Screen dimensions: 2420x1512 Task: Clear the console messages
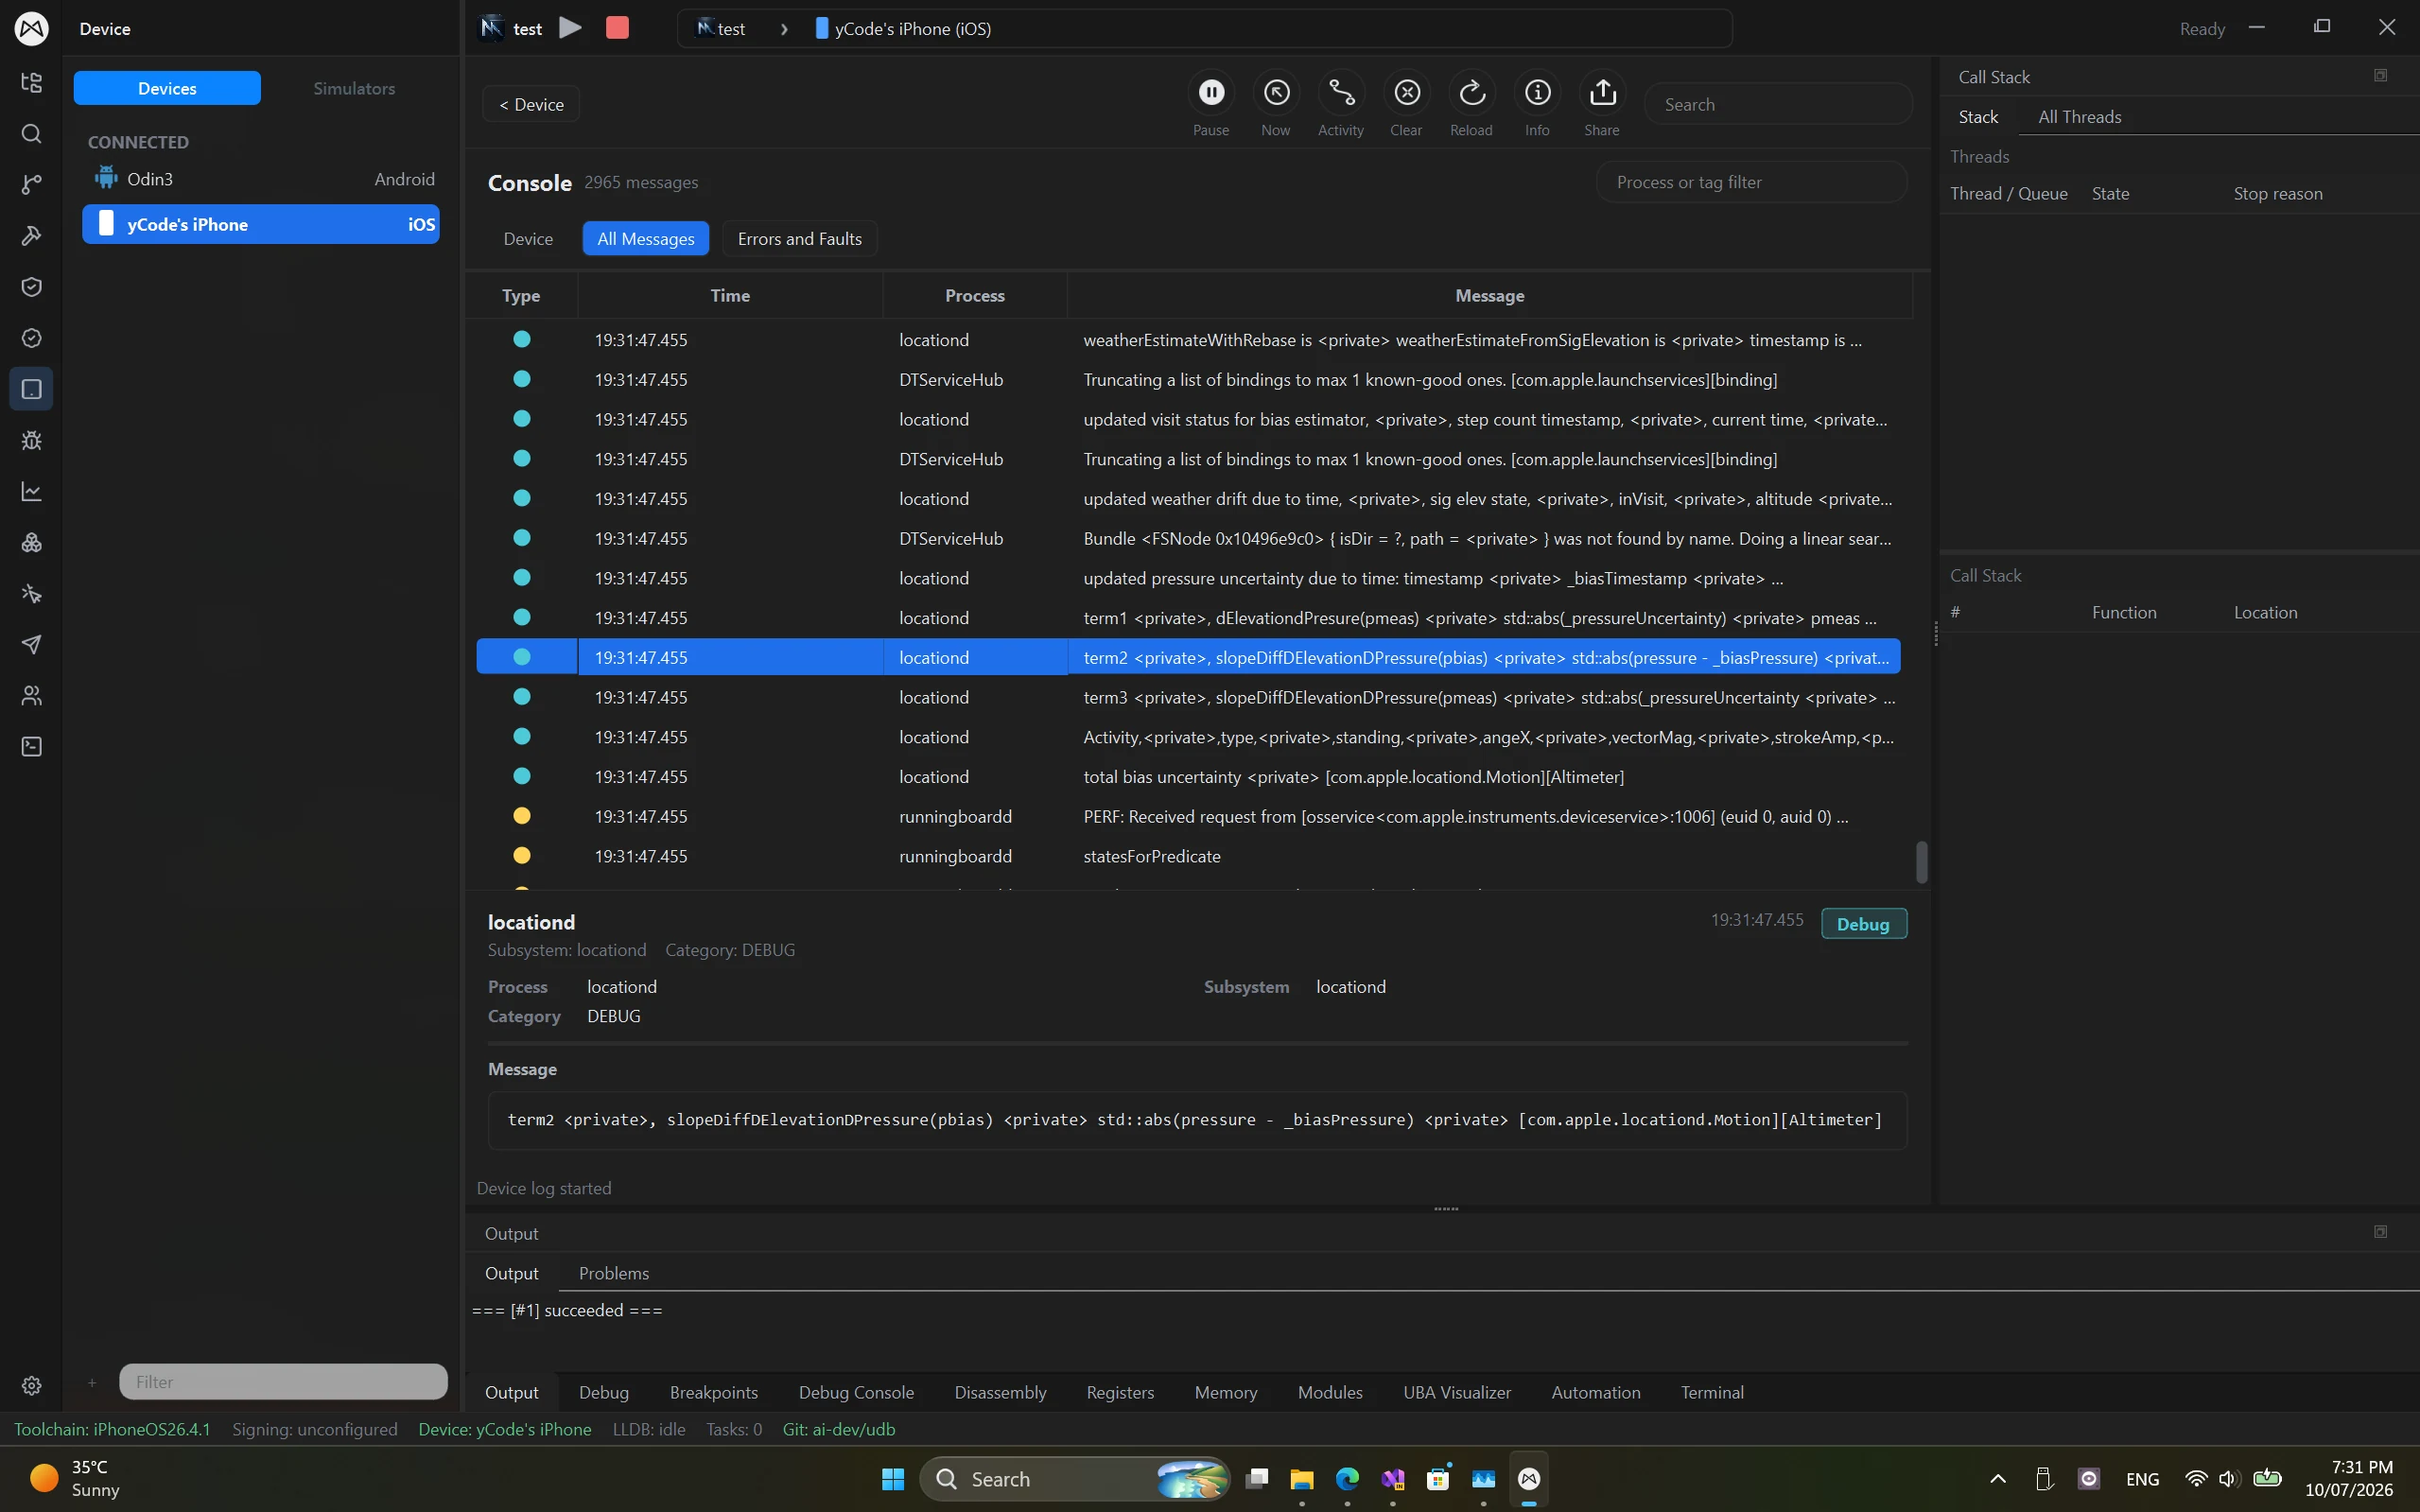[1407, 93]
